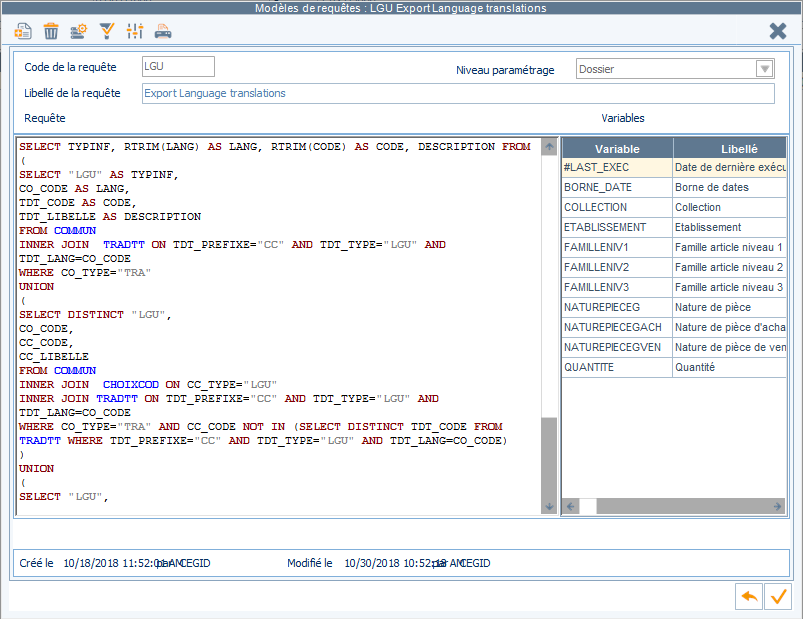Close the query template window
Viewport: 803px width, 619px height.
(777, 31)
